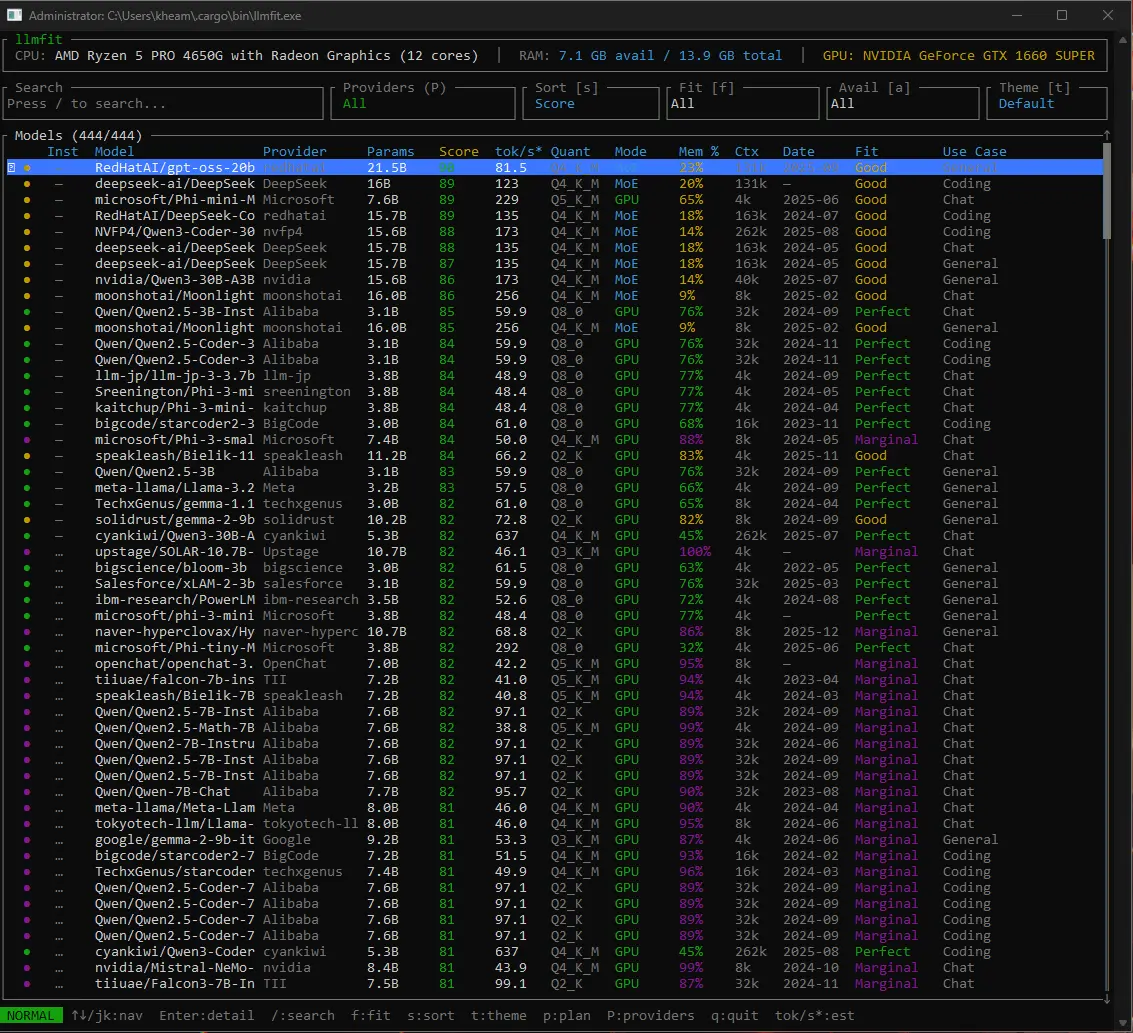Click the Provider column header

[x=295, y=152]
